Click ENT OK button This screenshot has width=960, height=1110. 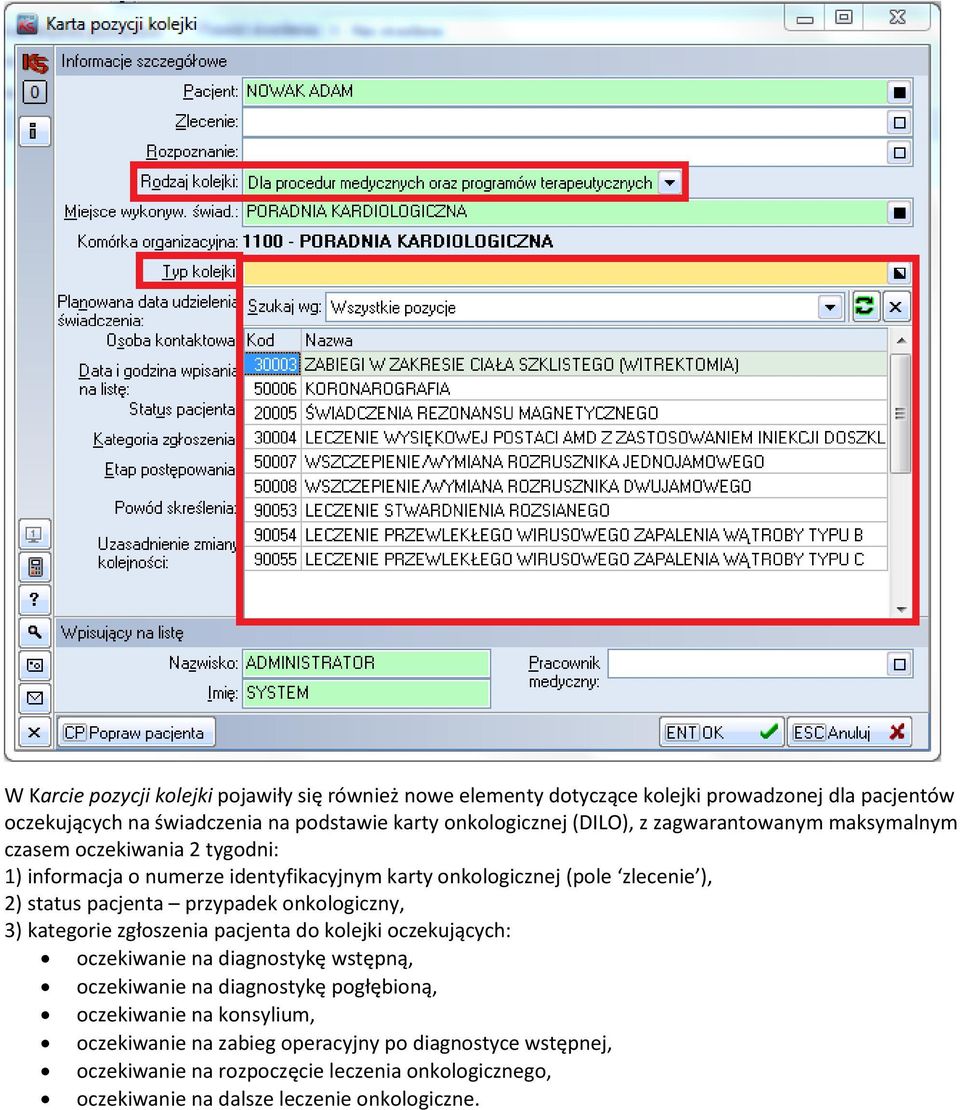(x=721, y=732)
